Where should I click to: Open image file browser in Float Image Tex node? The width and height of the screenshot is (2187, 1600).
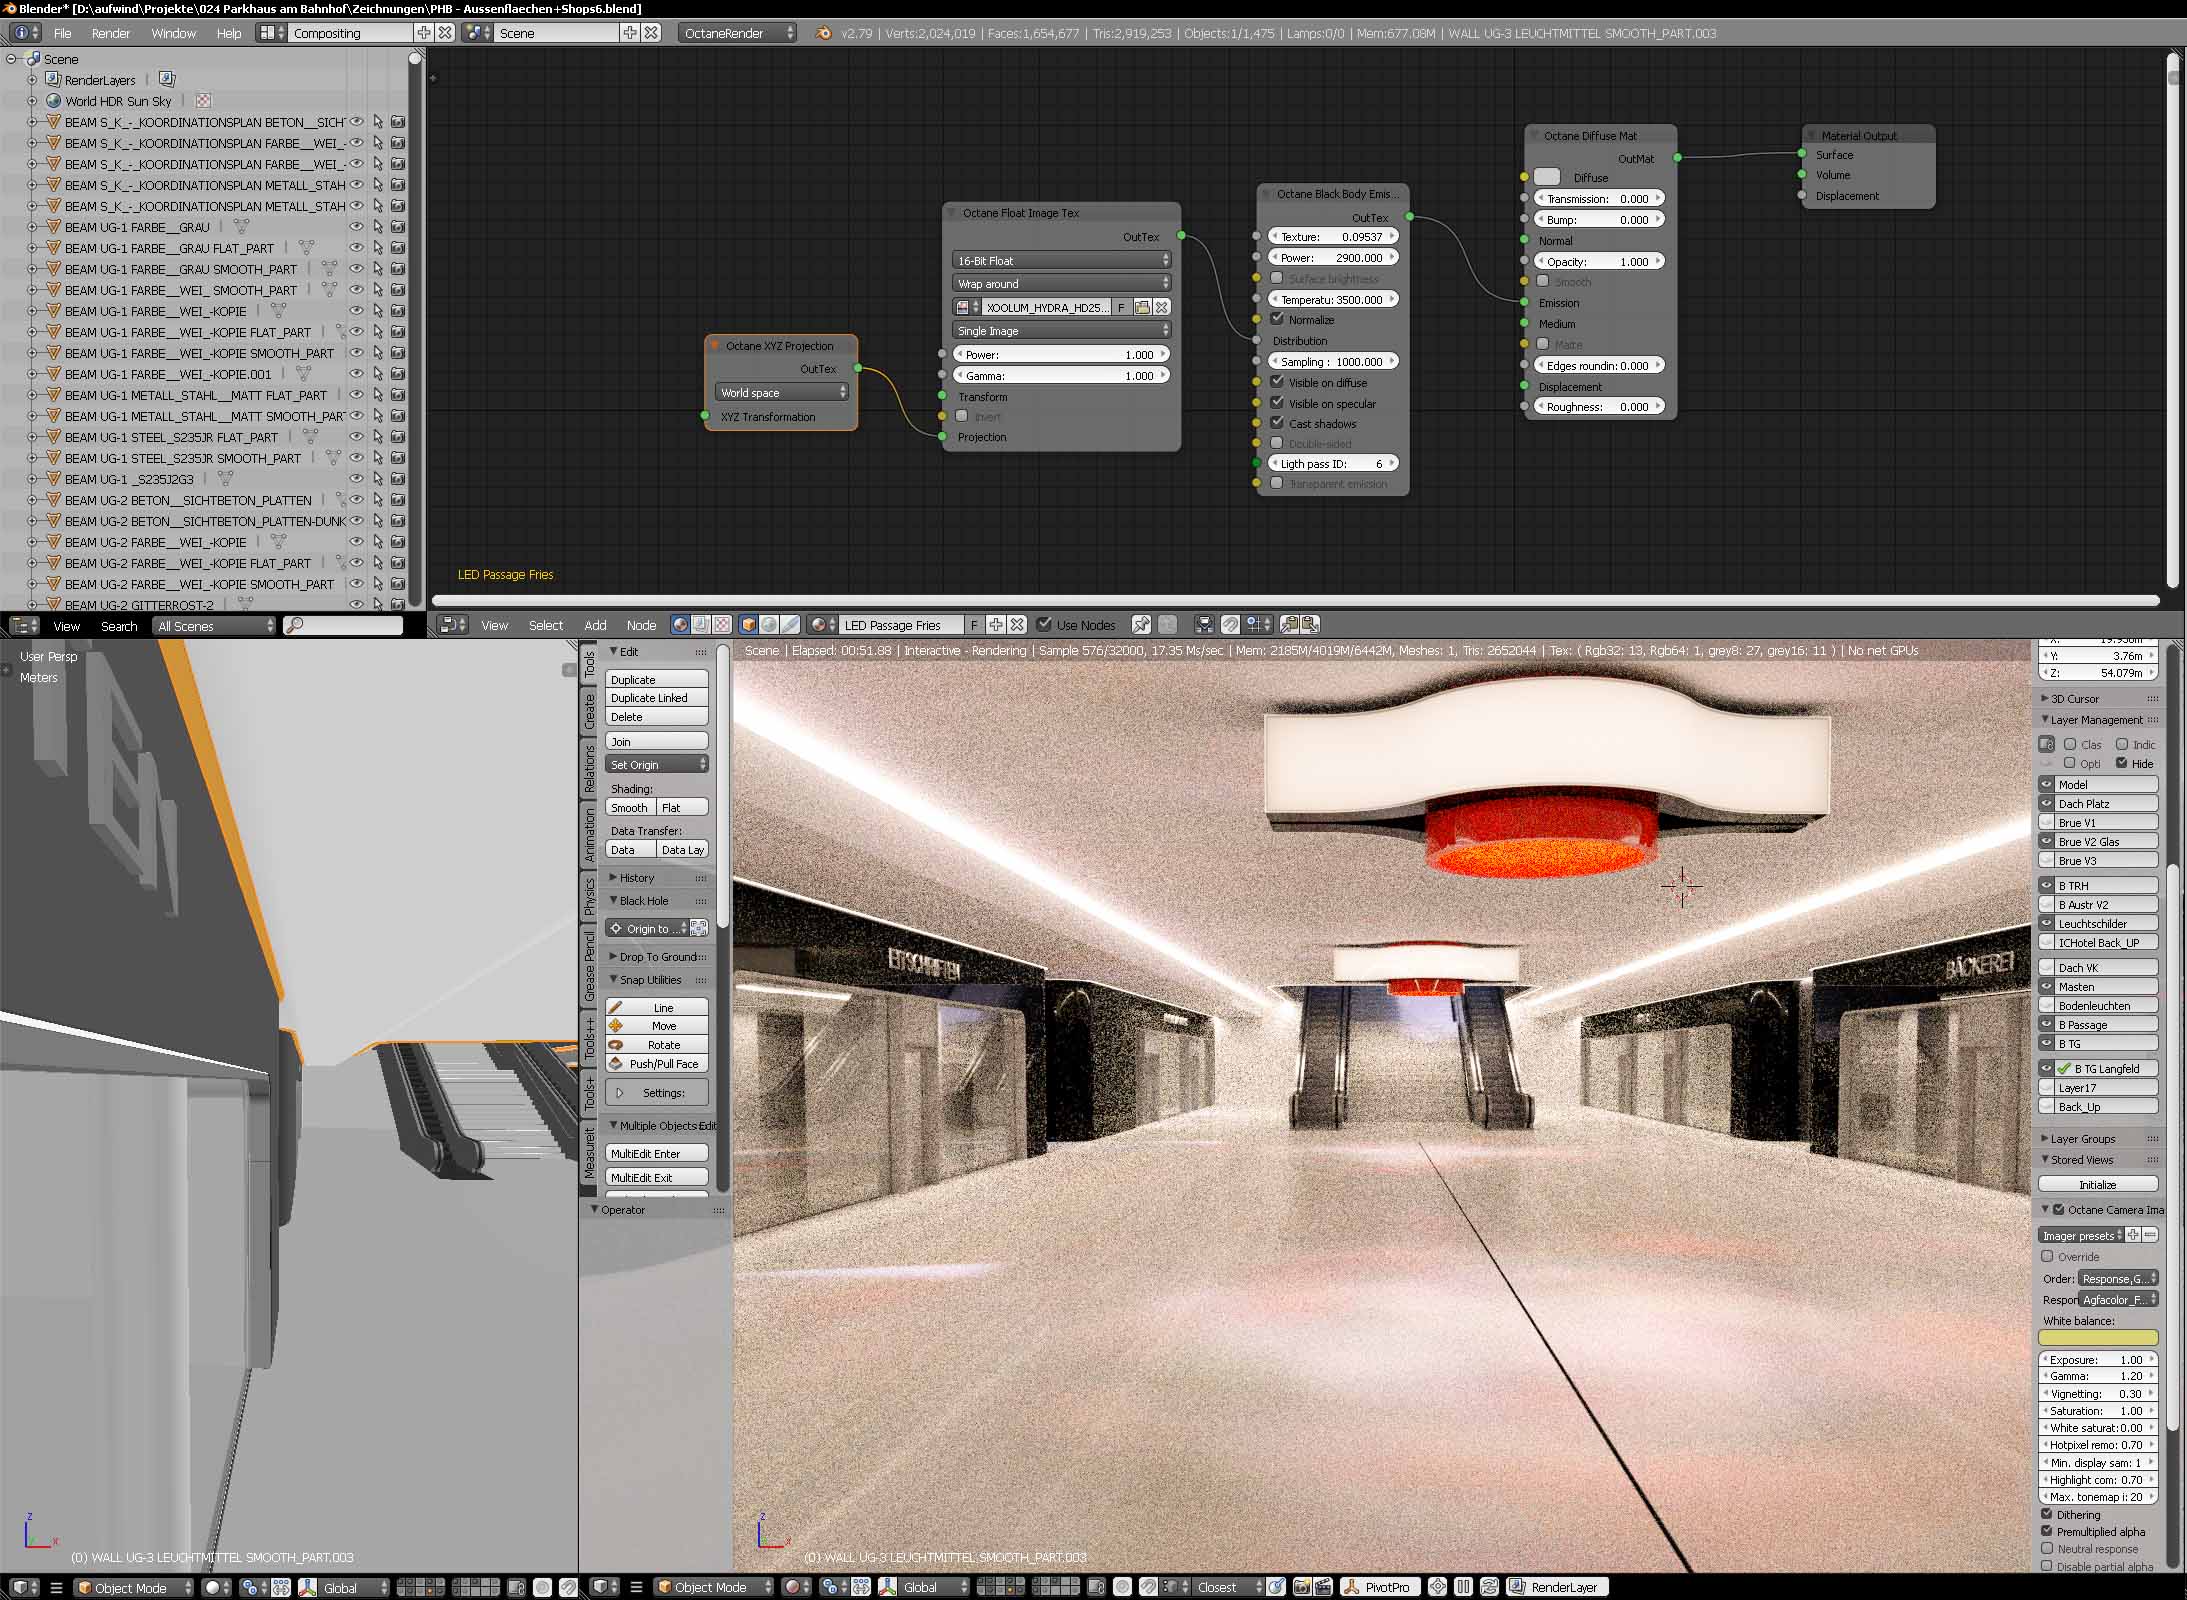coord(1142,308)
